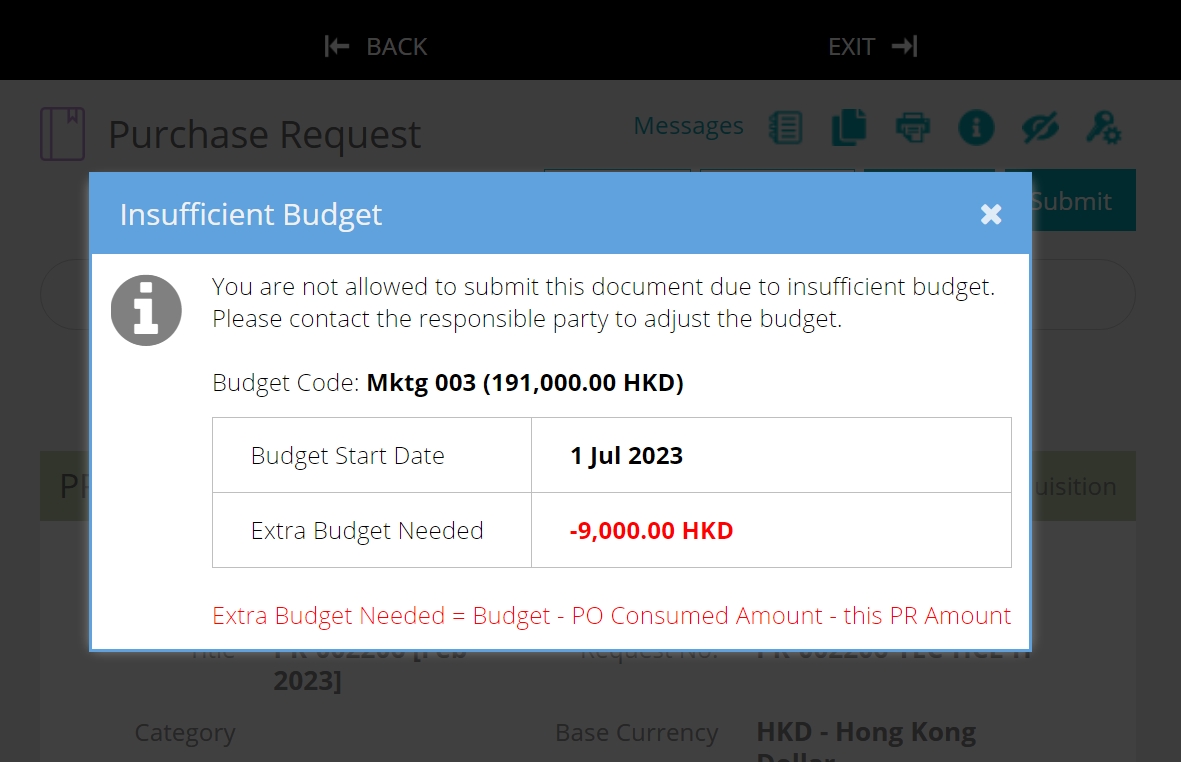Select the Extra Budget Needed amount

click(653, 530)
